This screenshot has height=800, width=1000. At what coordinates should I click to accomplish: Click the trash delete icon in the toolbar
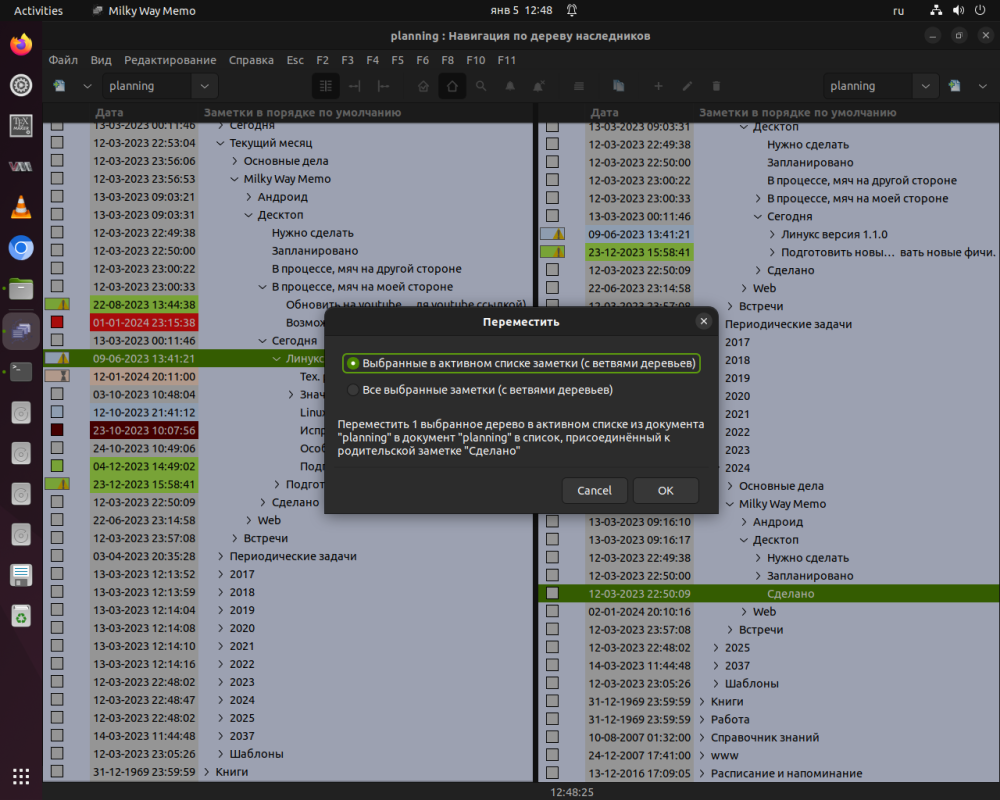(716, 86)
